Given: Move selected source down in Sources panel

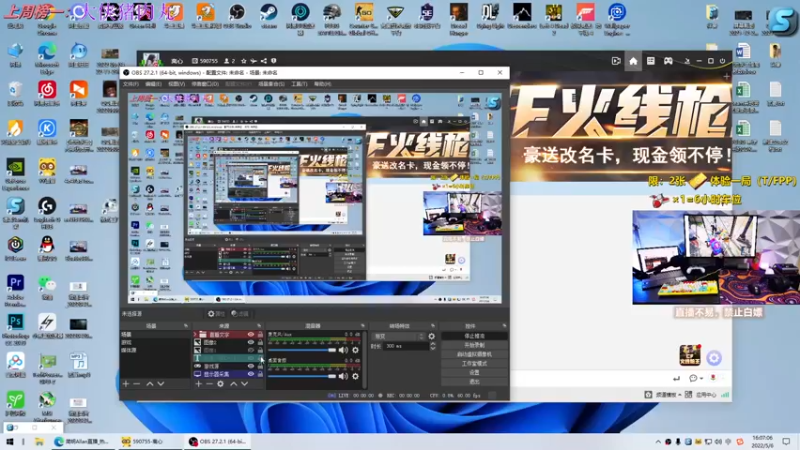Looking at the screenshot, I should [x=244, y=384].
